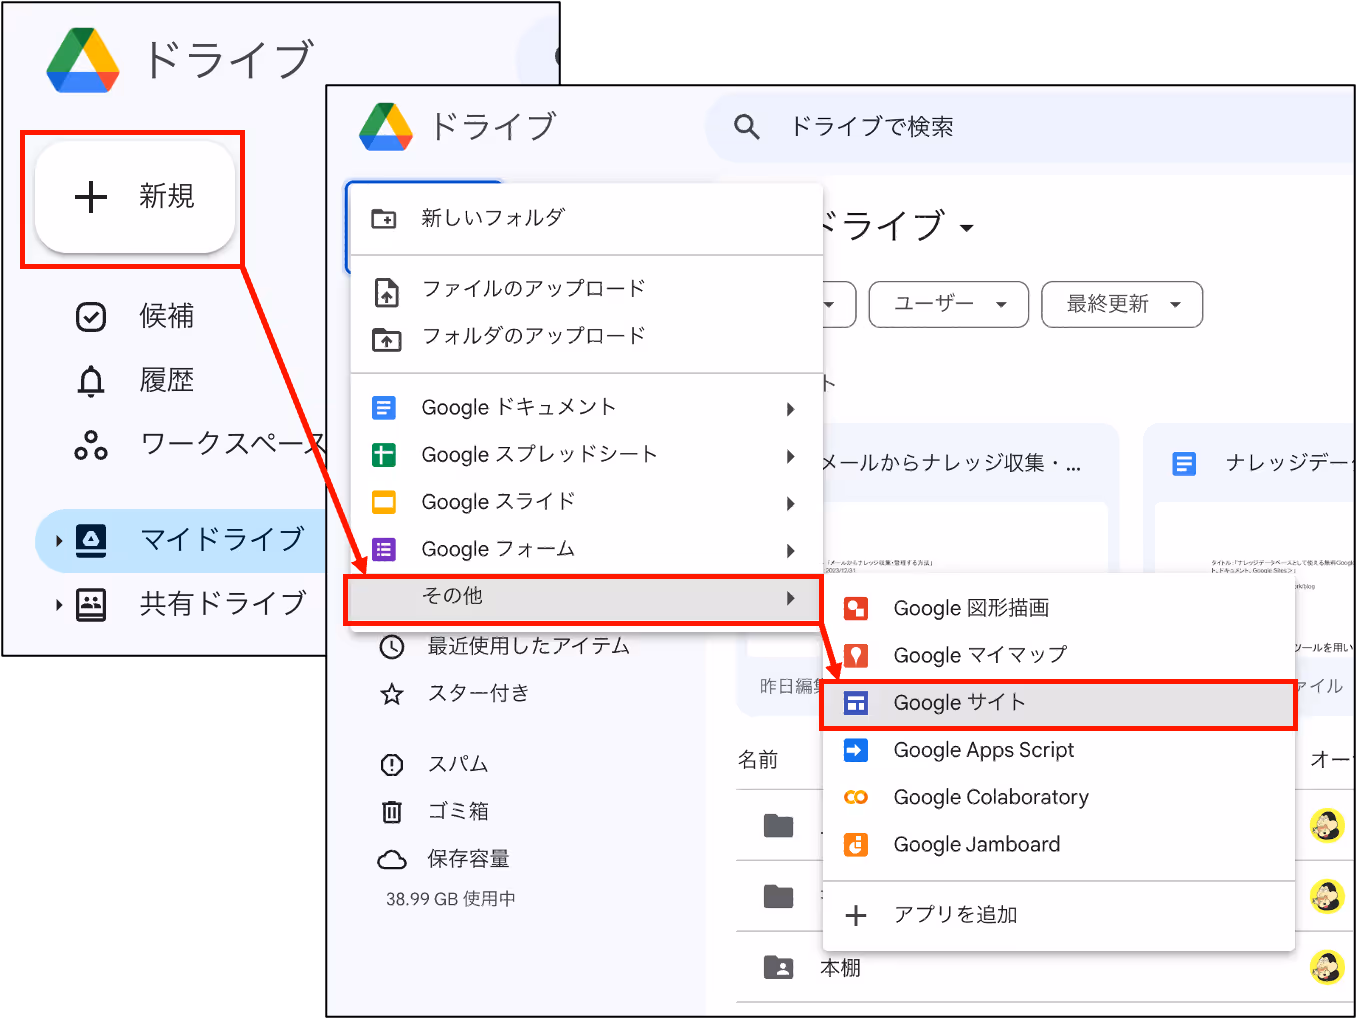The width and height of the screenshot is (1356, 1018).
Task: Open the 最終更新 filter dropdown
Action: 1122,304
